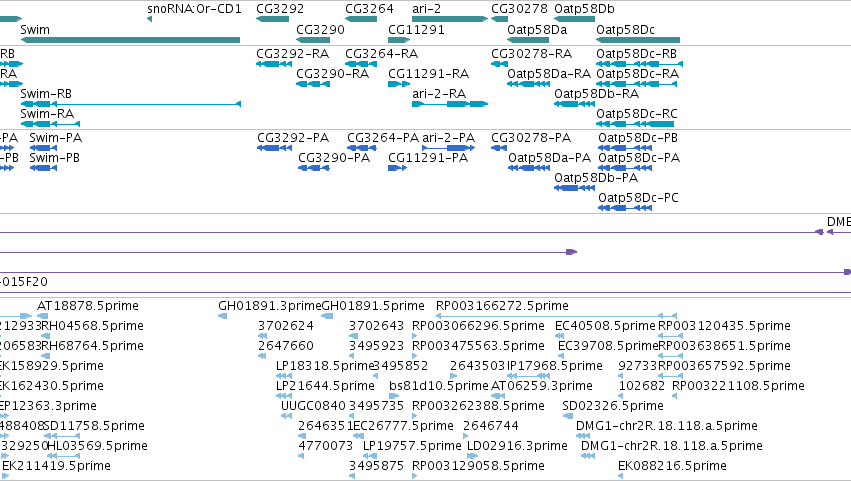Screen dimensions: 851x481
Task: Select EST RP003066296.5prime
Action: 415,336
